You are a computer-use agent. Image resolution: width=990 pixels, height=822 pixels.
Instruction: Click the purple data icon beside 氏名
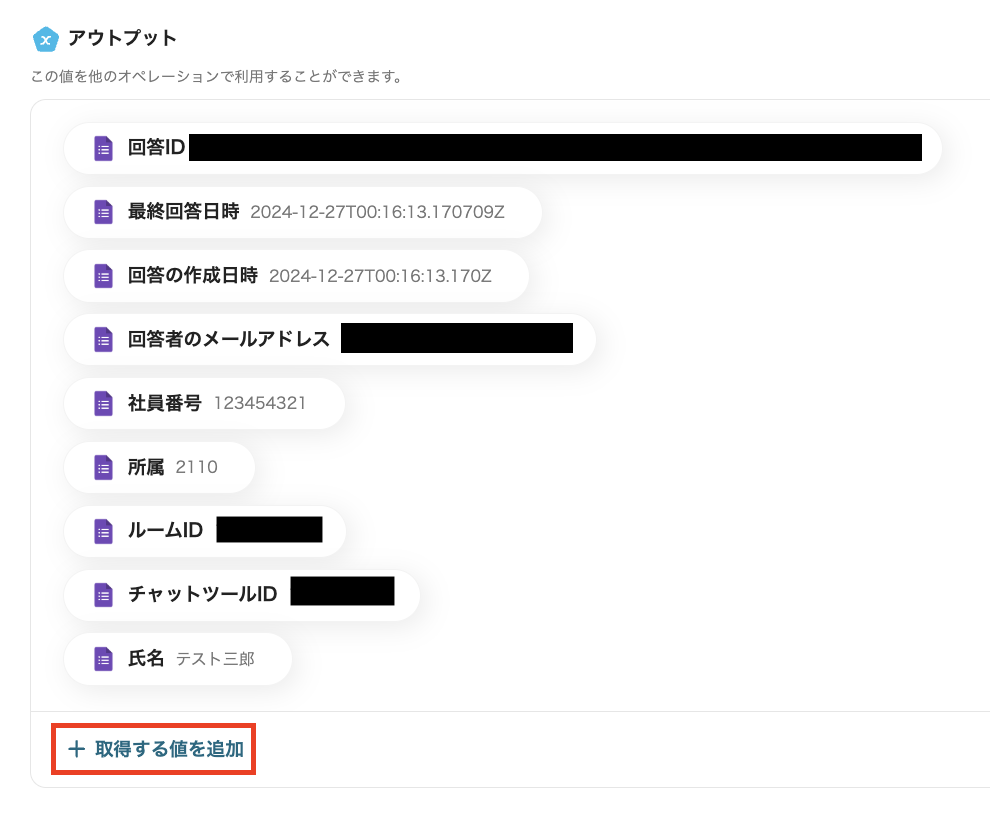[x=102, y=658]
